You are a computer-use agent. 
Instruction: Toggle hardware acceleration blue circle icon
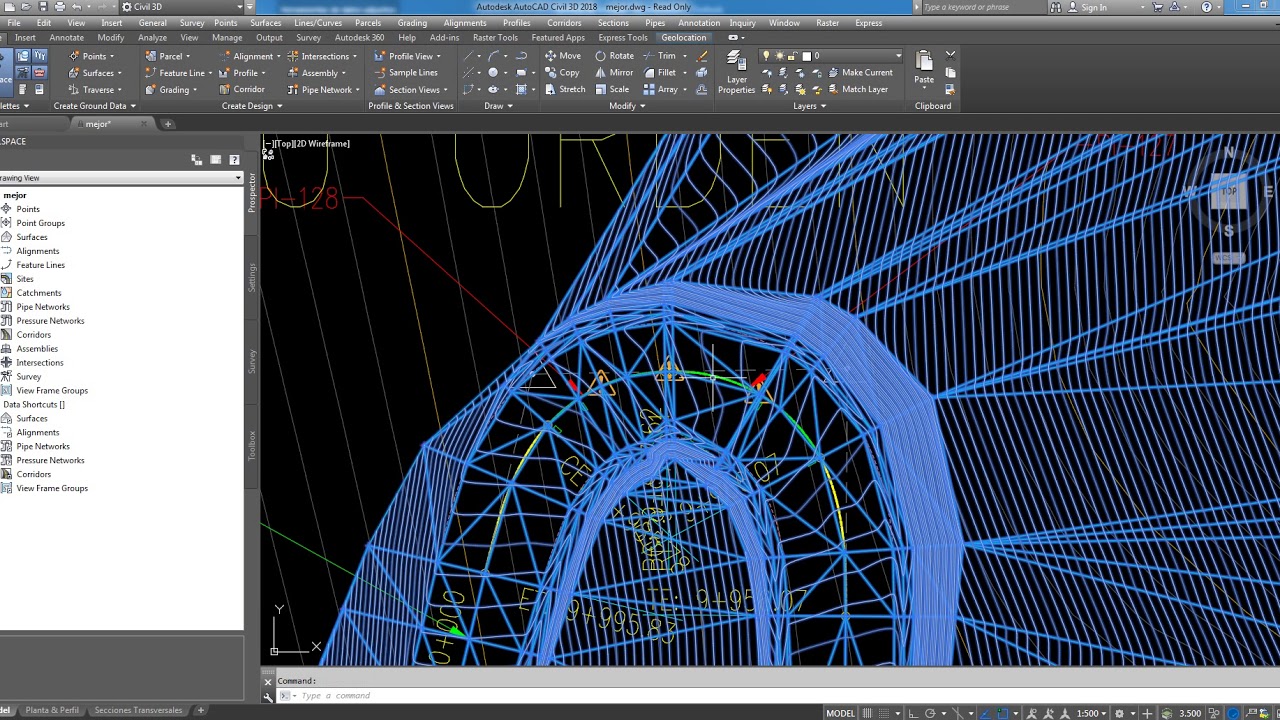pos(1233,713)
